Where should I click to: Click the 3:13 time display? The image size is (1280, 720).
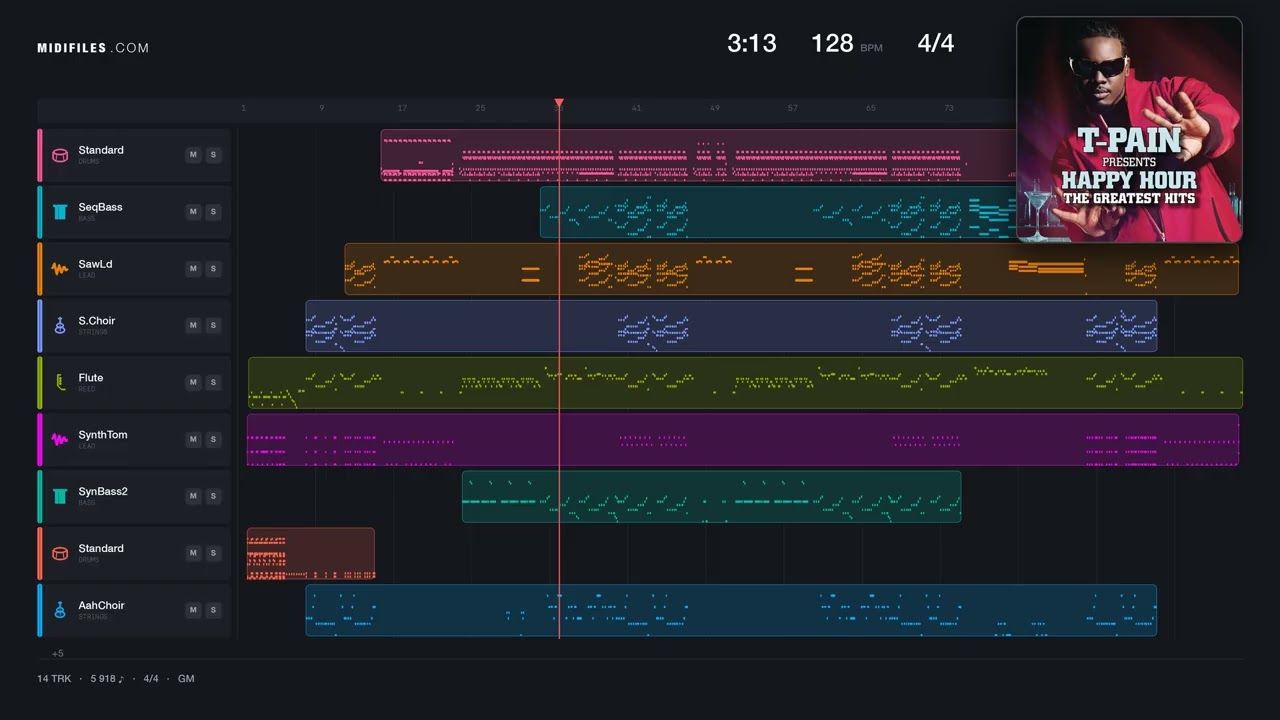(x=752, y=43)
